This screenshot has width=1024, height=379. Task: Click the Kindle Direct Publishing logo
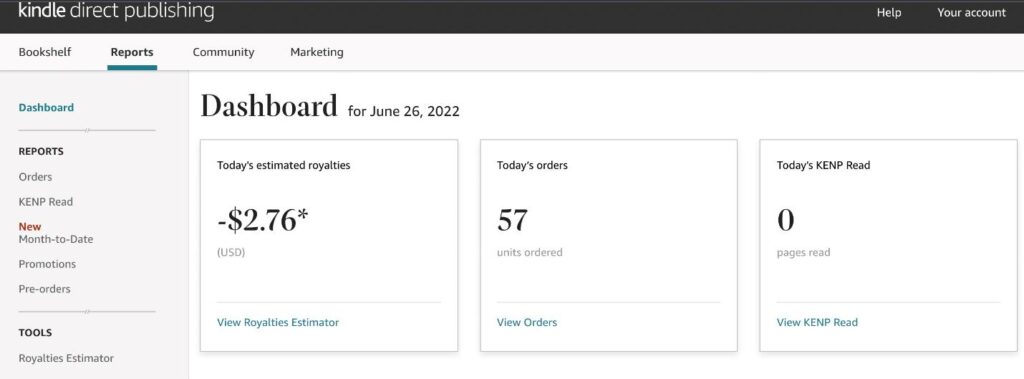tap(116, 11)
